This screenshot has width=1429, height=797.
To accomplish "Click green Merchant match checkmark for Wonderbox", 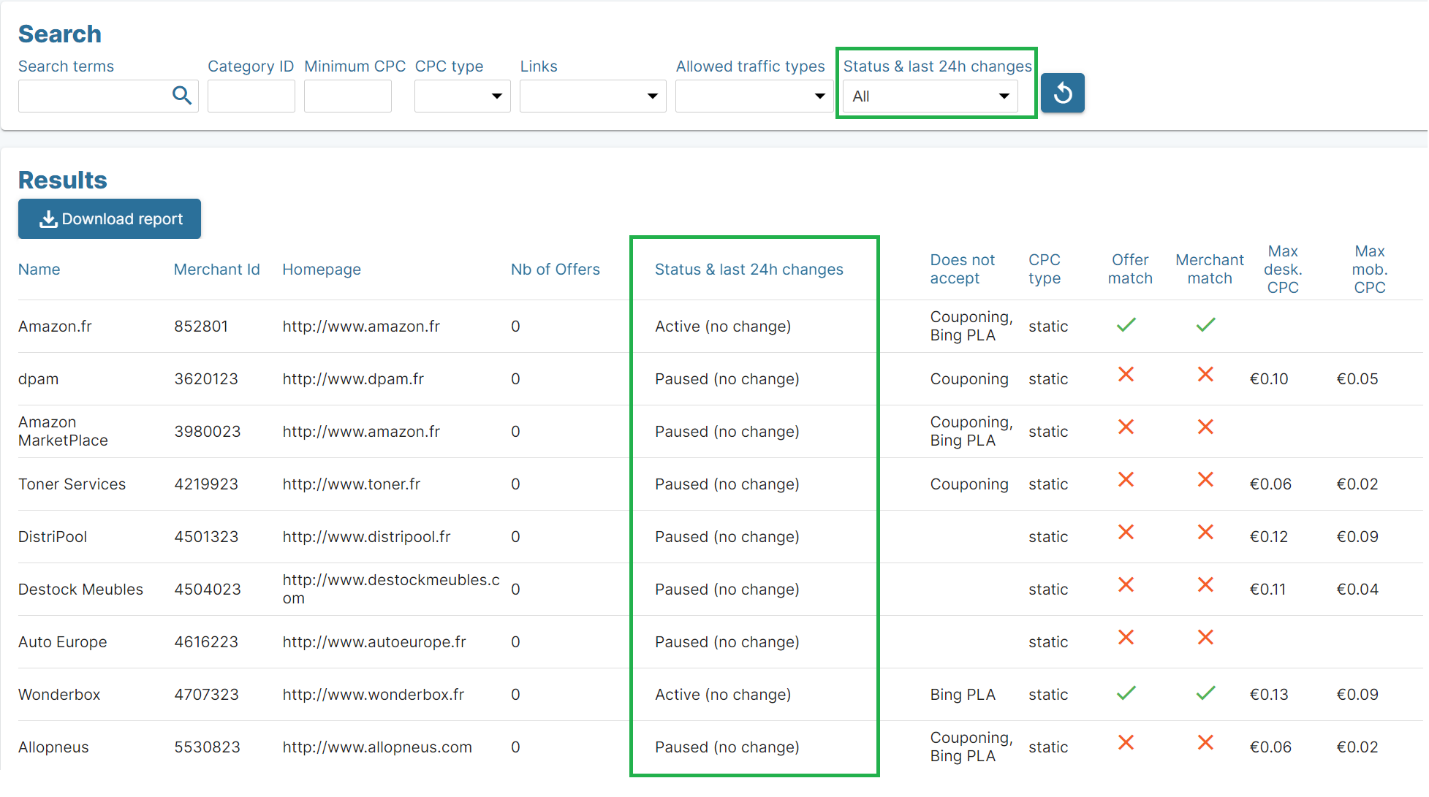I will [1205, 693].
